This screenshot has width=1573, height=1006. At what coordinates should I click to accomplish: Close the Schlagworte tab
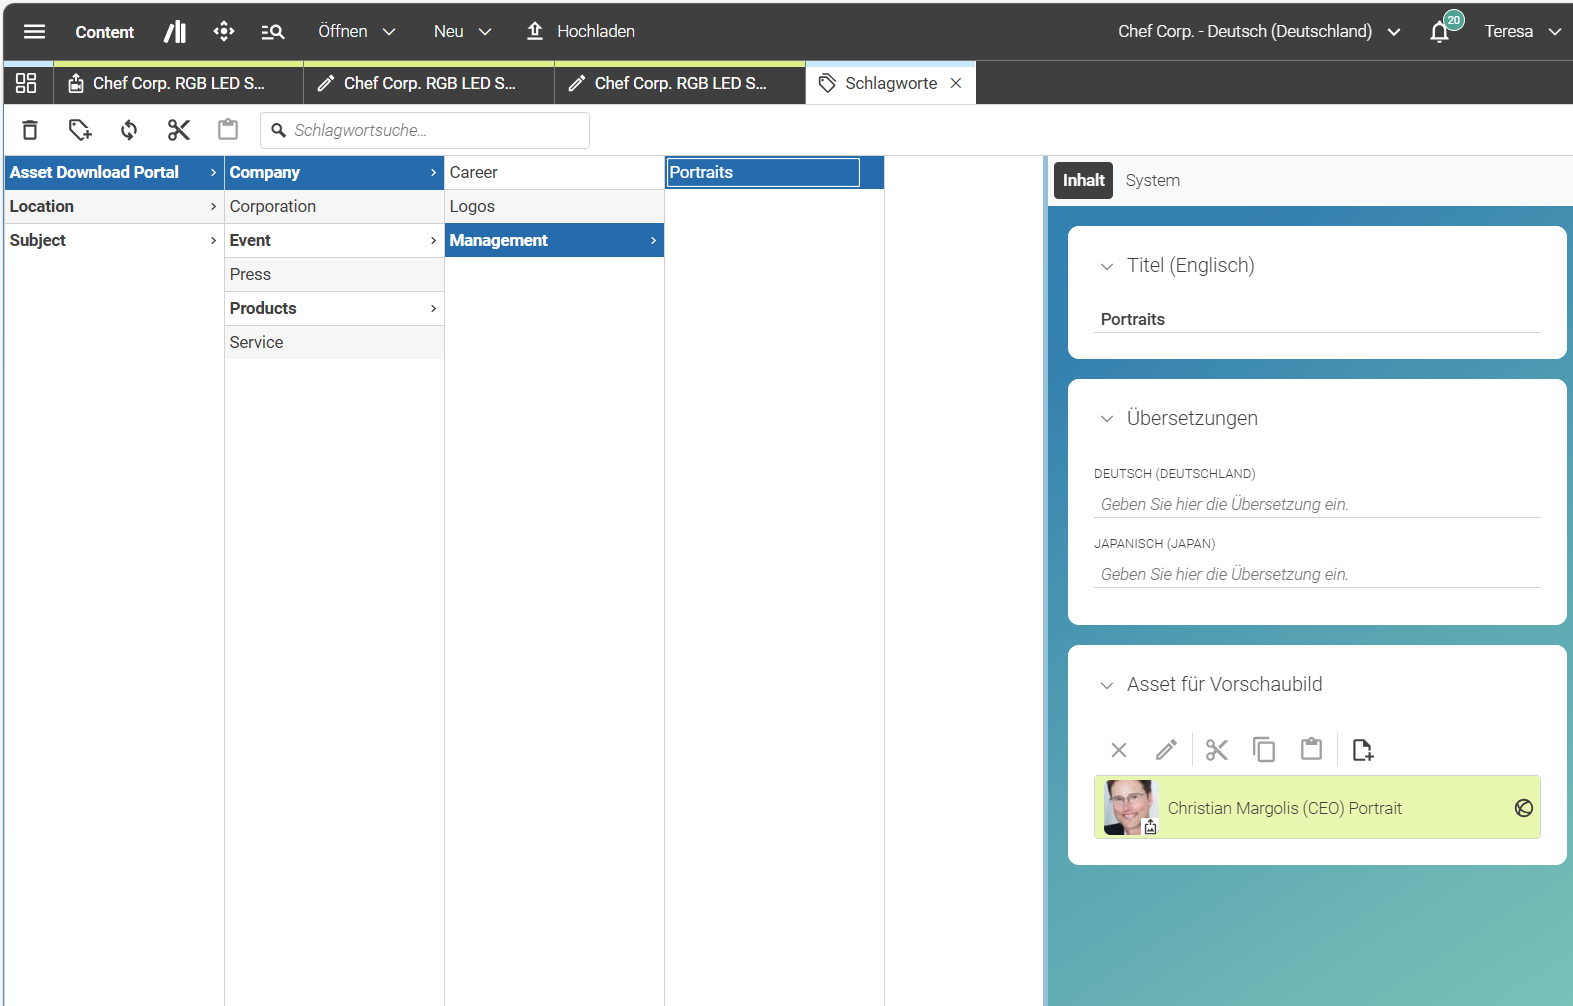(956, 83)
